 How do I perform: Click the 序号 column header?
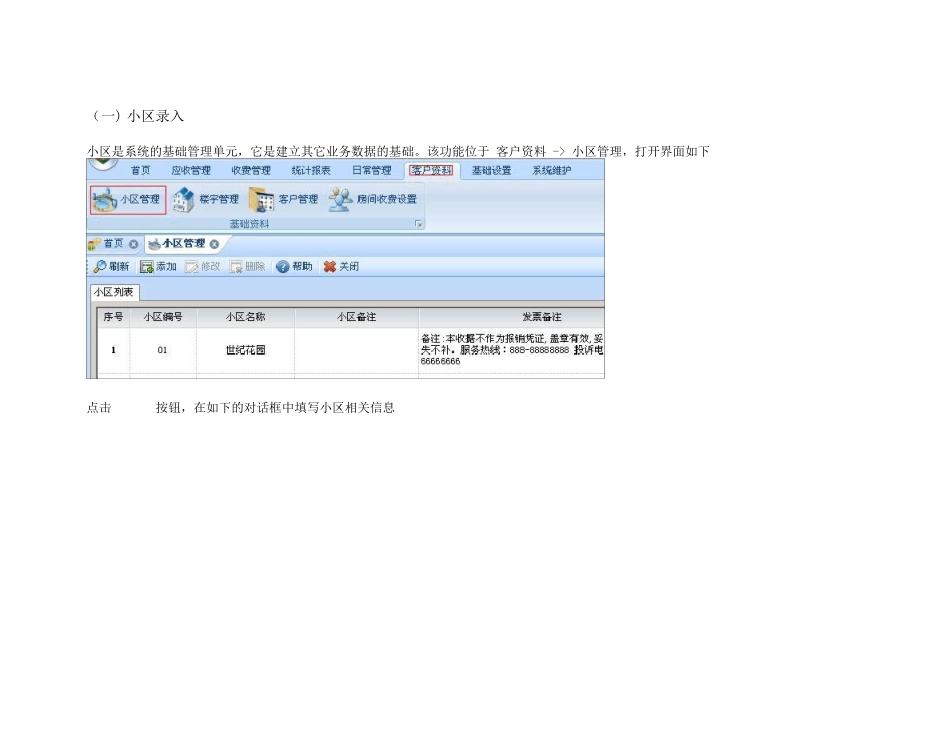point(113,317)
